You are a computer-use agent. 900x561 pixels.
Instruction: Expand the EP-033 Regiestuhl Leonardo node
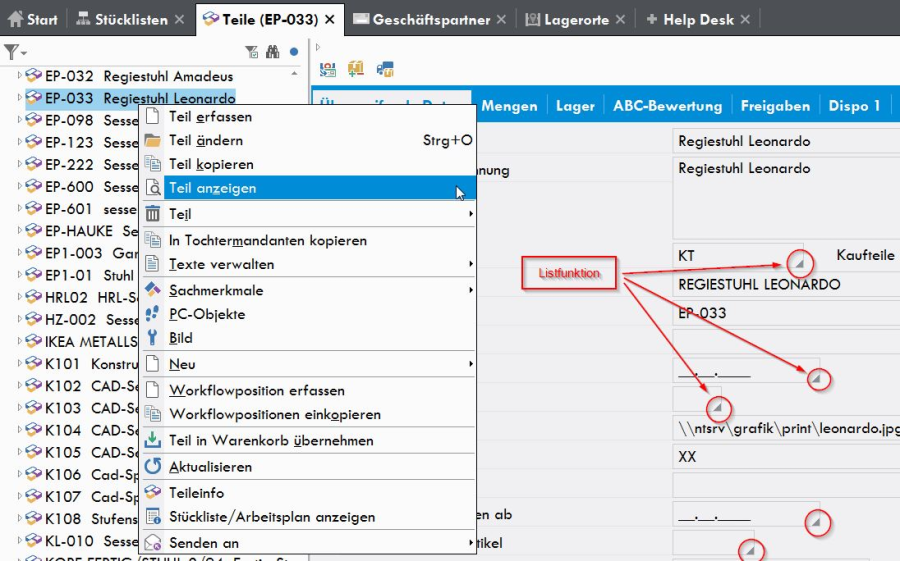(x=19, y=98)
